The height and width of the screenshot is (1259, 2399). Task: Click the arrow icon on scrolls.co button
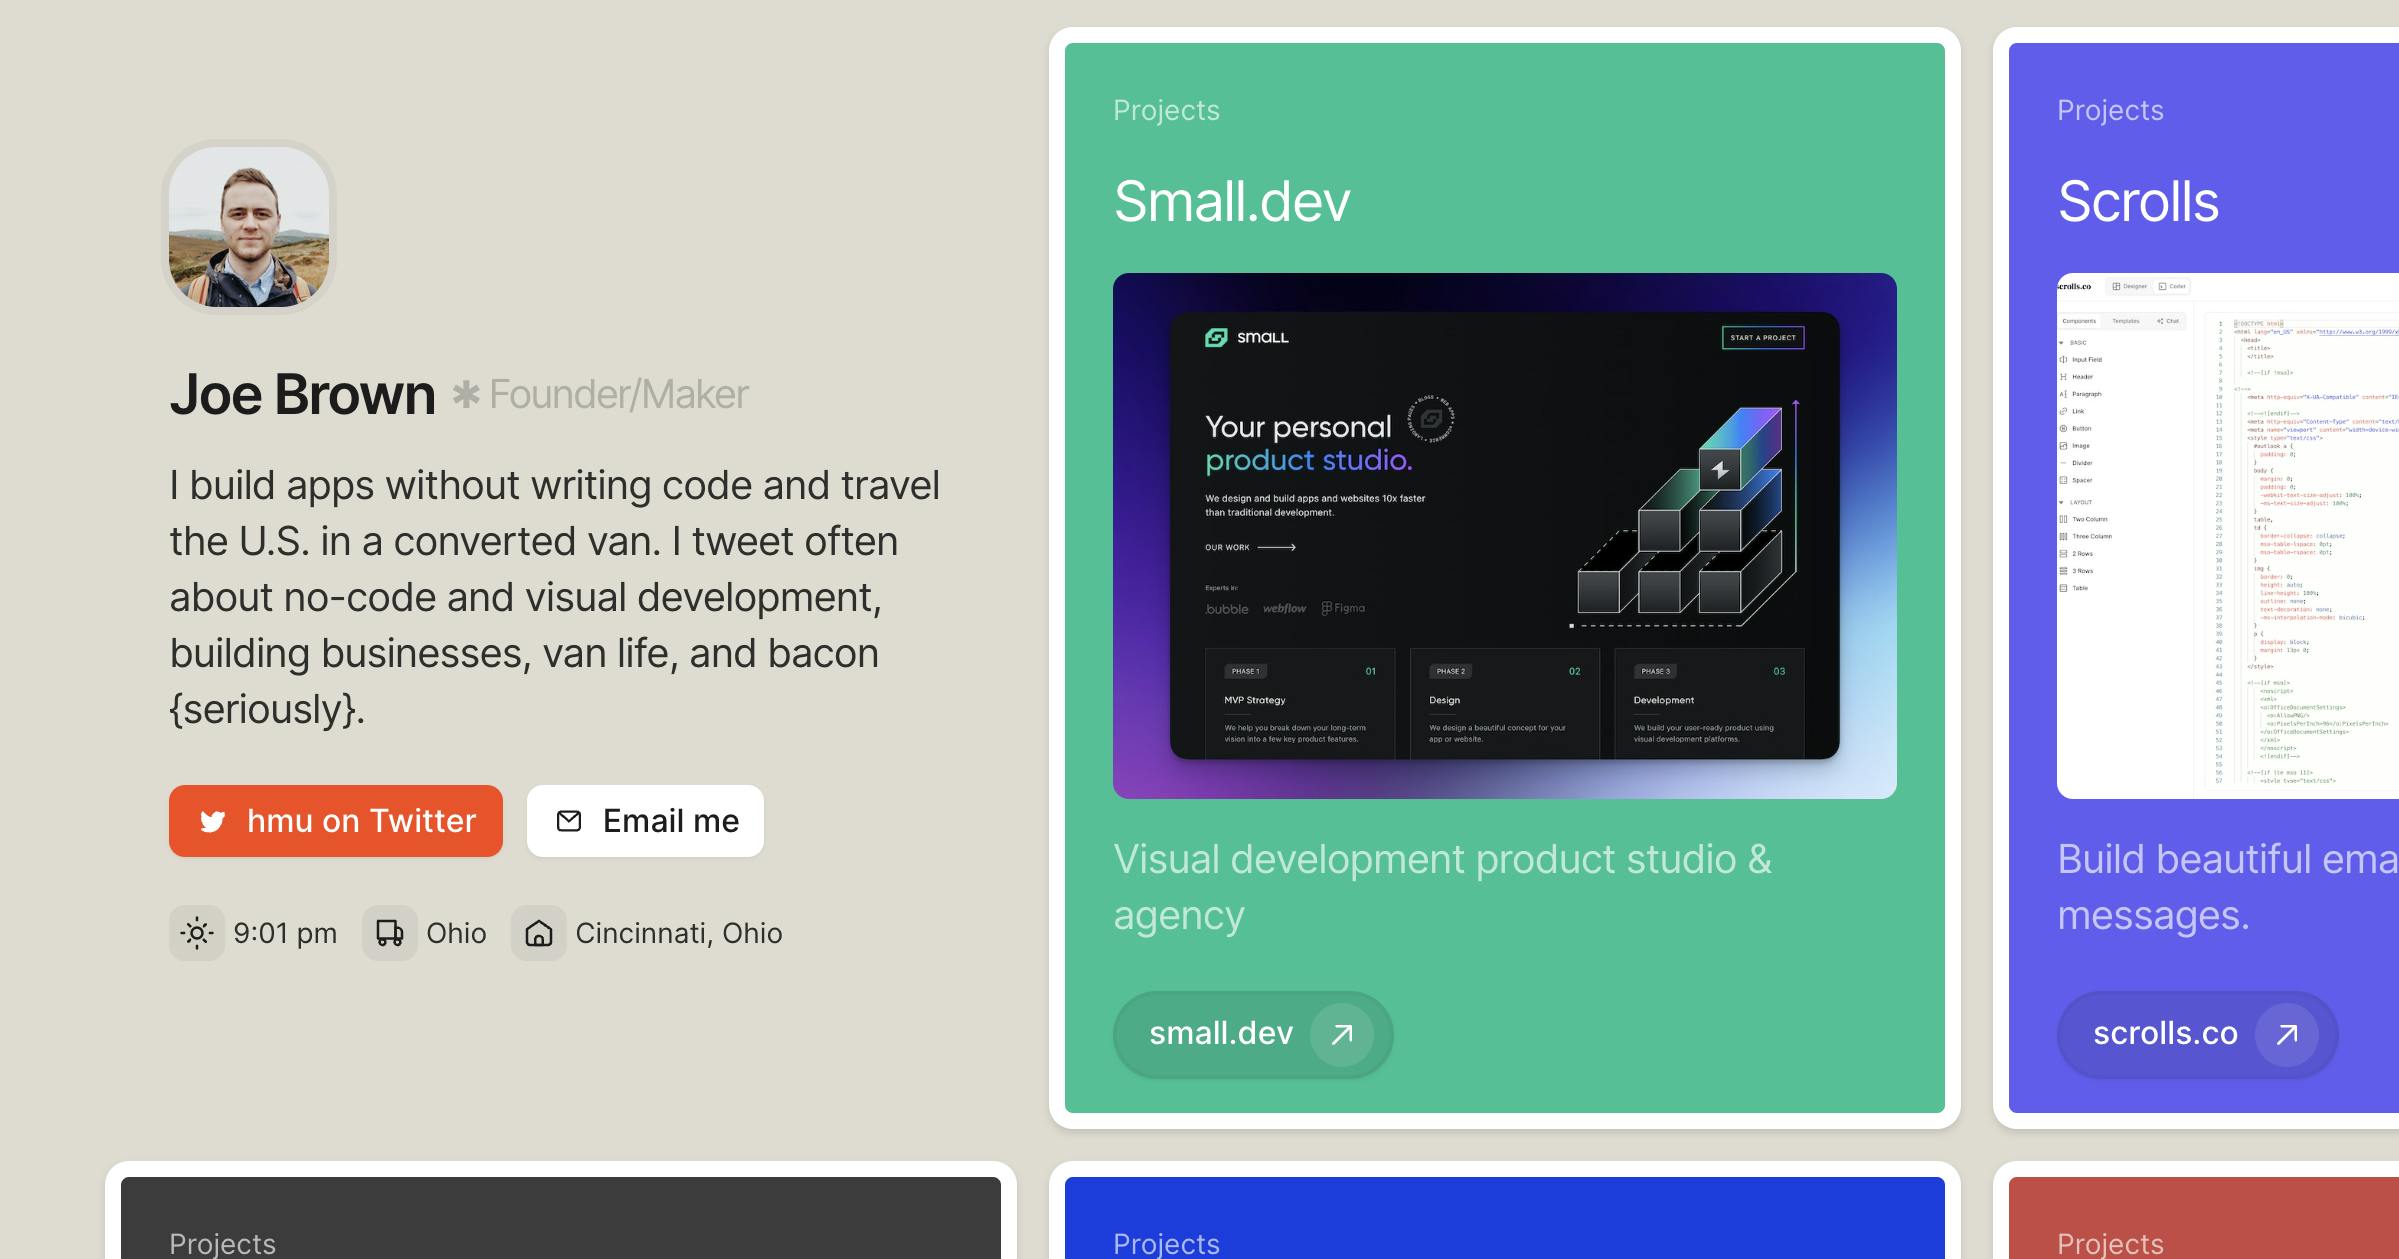pyautogui.click(x=2287, y=1034)
